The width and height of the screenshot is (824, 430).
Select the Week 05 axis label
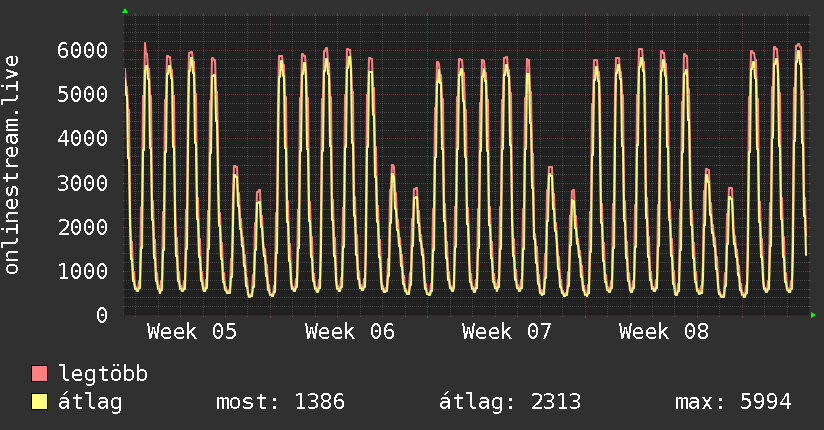click(192, 332)
